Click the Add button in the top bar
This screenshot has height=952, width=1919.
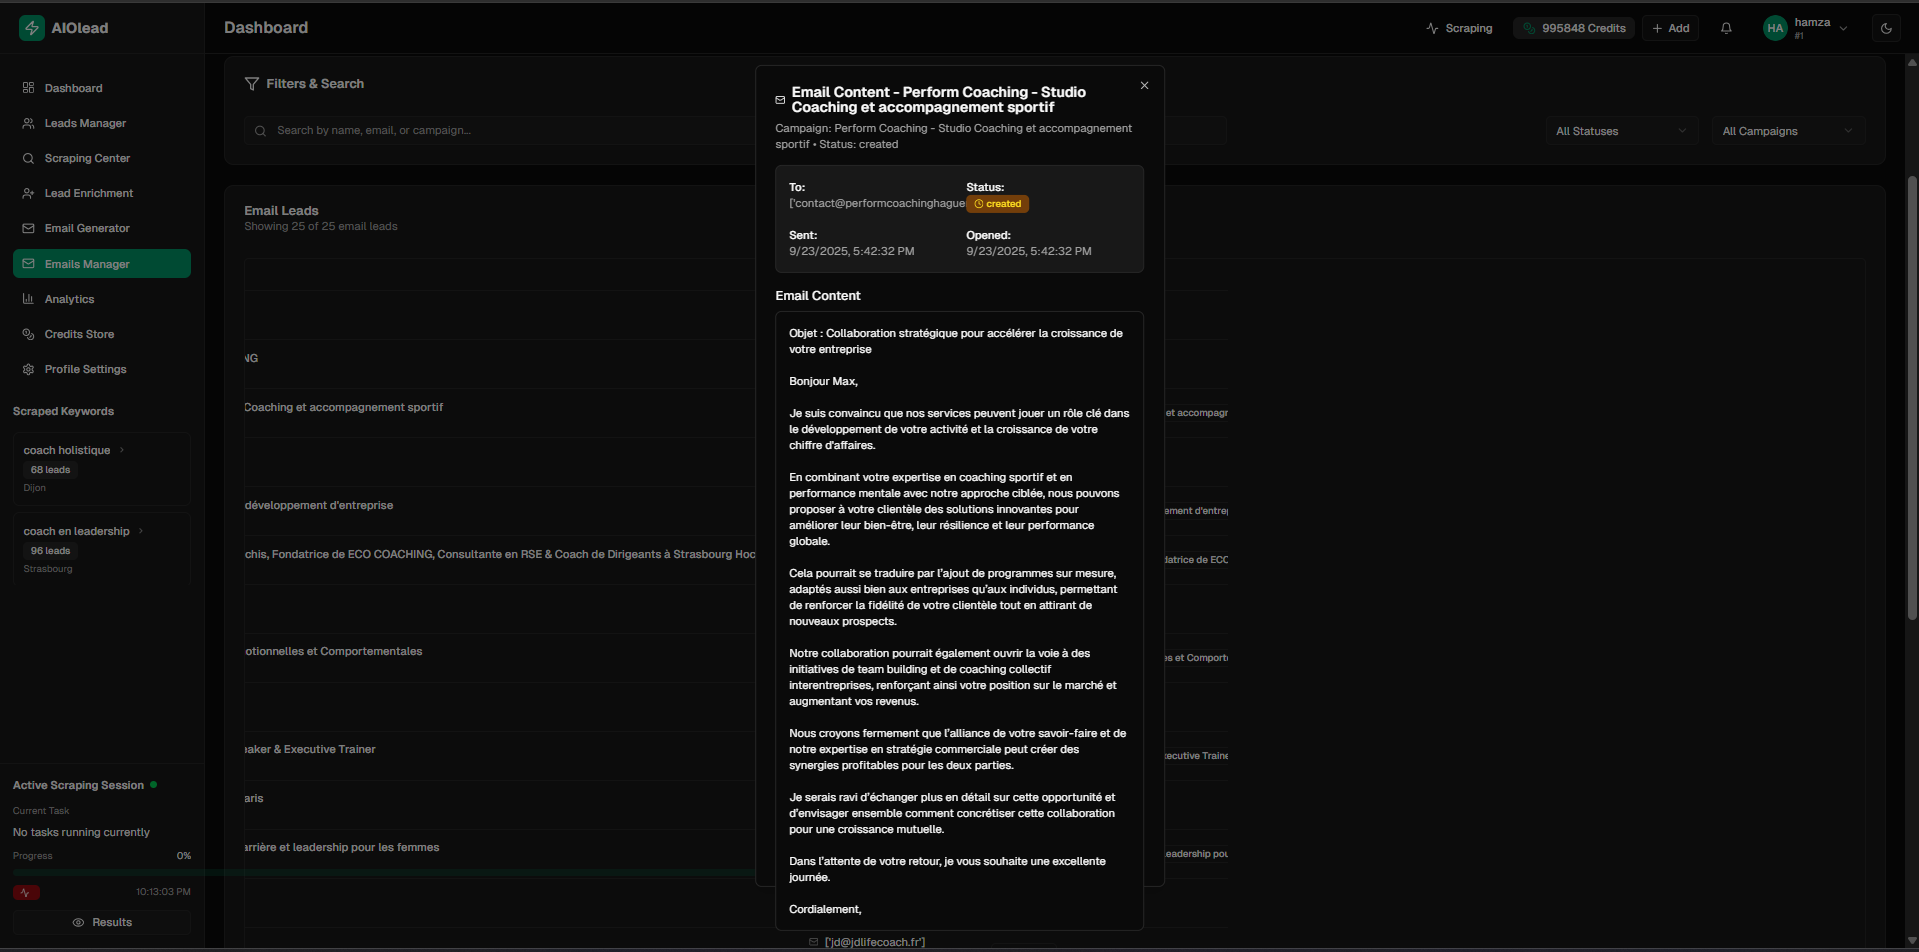click(1670, 27)
